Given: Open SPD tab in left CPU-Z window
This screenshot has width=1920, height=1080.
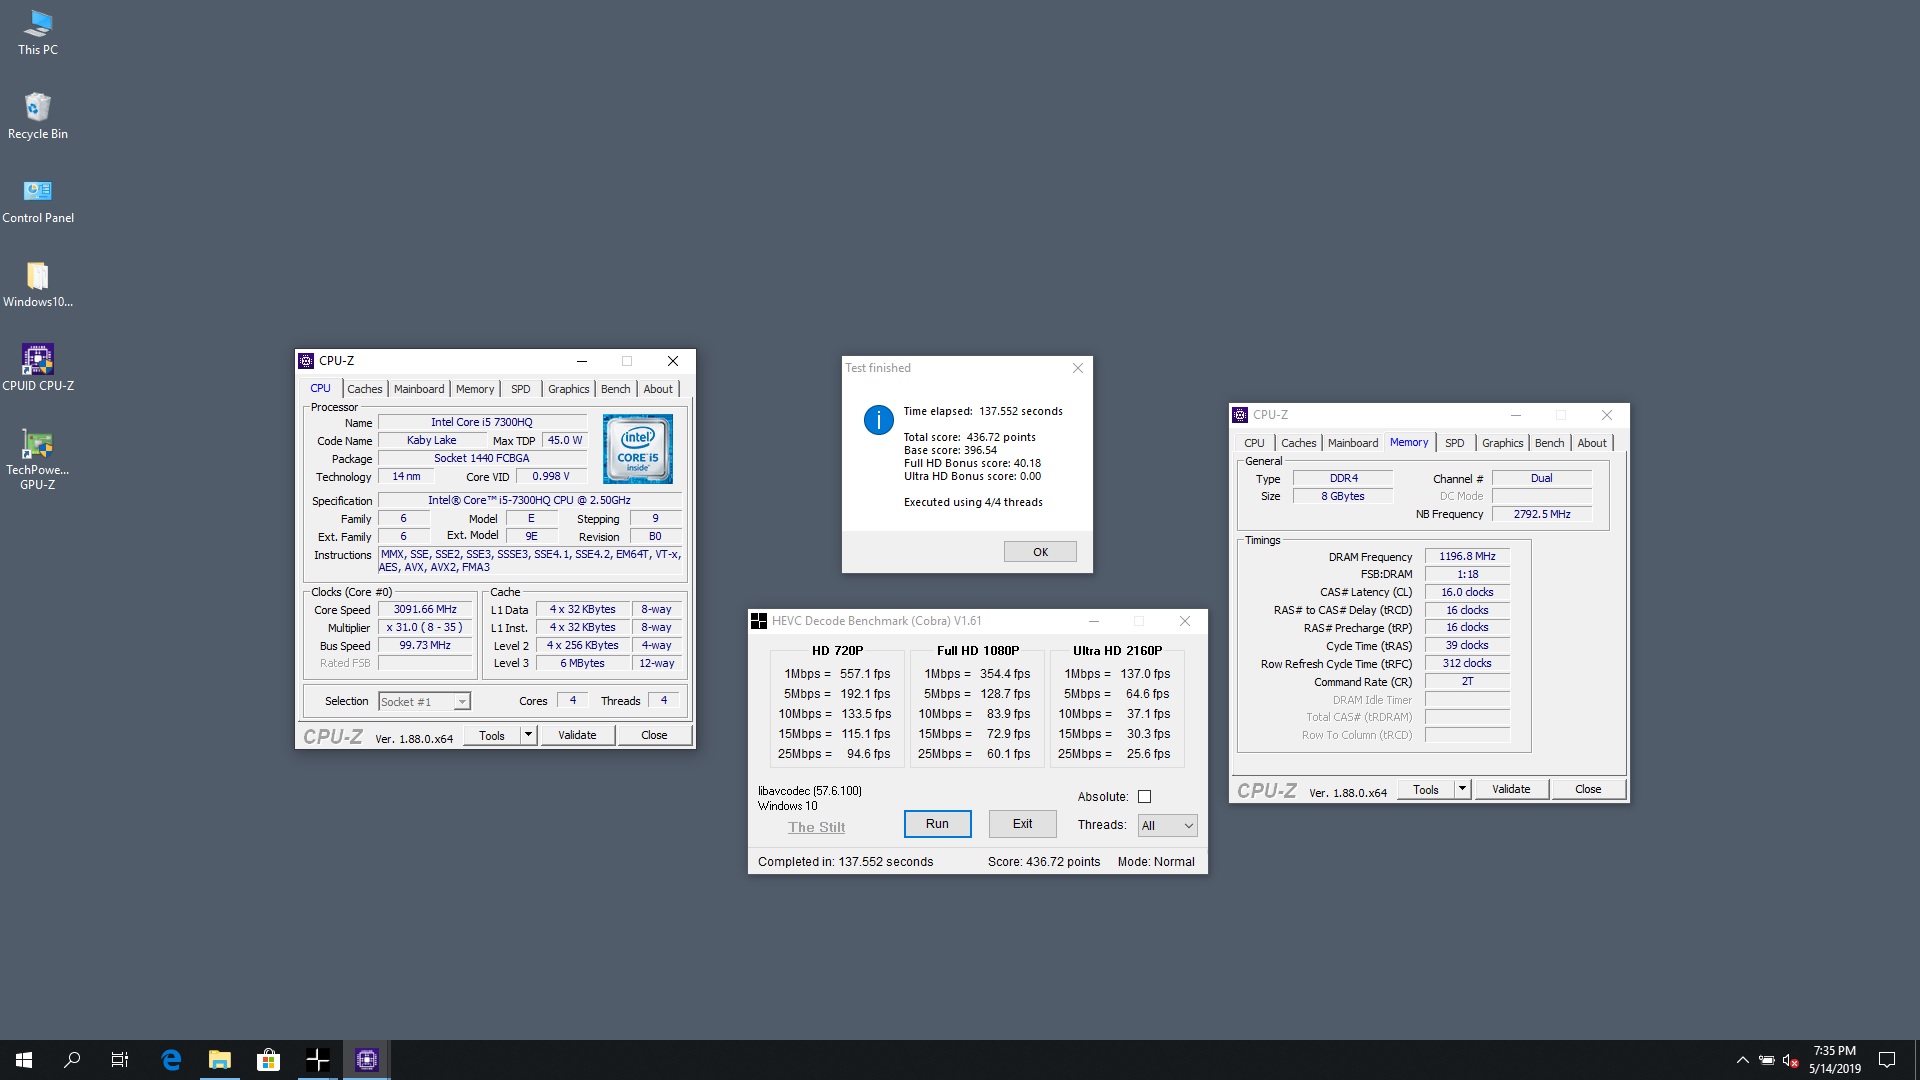Looking at the screenshot, I should point(521,389).
